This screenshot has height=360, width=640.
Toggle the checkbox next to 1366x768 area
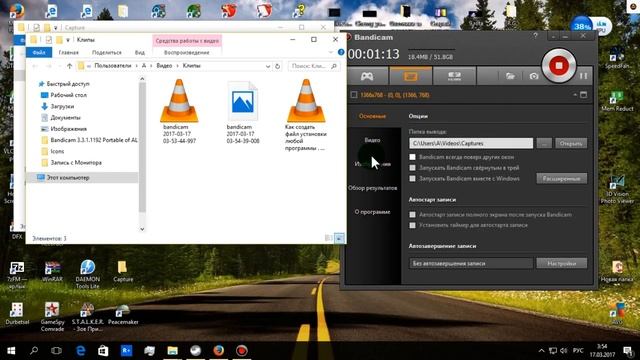(354, 95)
